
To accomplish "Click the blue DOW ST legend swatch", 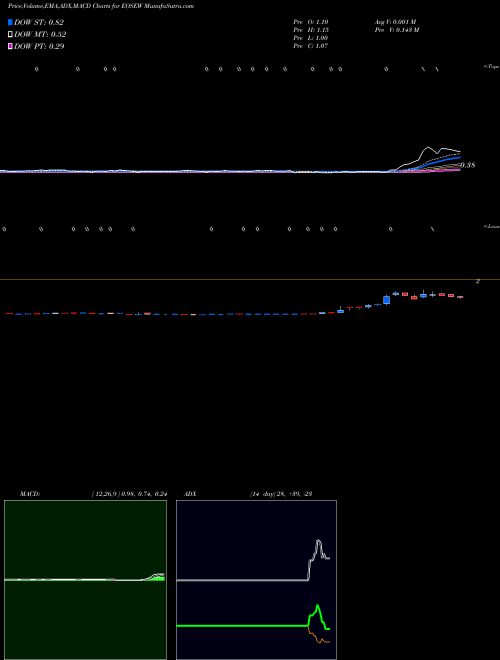I will pyautogui.click(x=10, y=22).
